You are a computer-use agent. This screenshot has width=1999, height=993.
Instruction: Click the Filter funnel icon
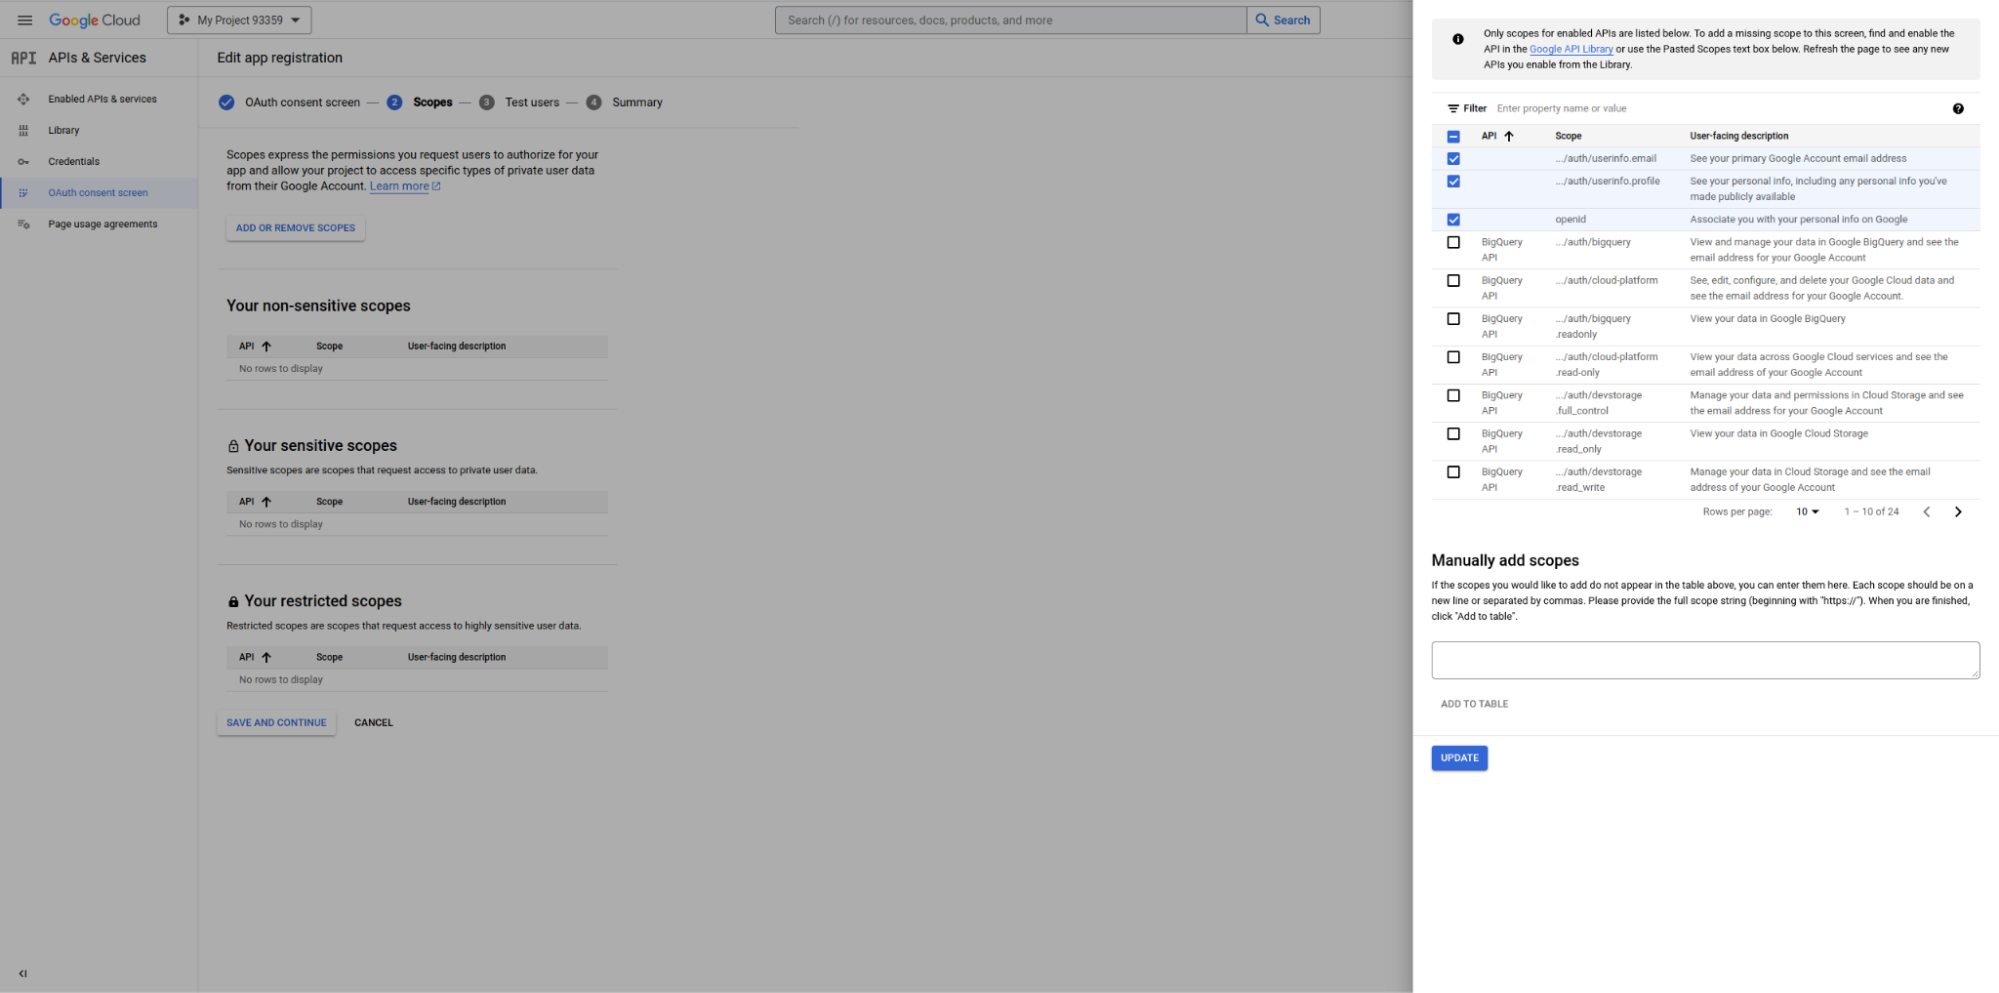click(1453, 109)
